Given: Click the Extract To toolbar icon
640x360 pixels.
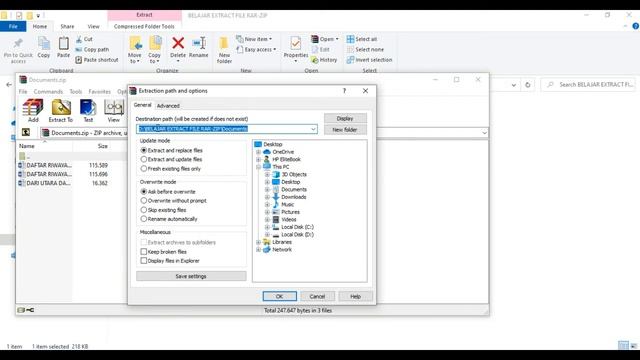Looking at the screenshot, I should click(61, 110).
